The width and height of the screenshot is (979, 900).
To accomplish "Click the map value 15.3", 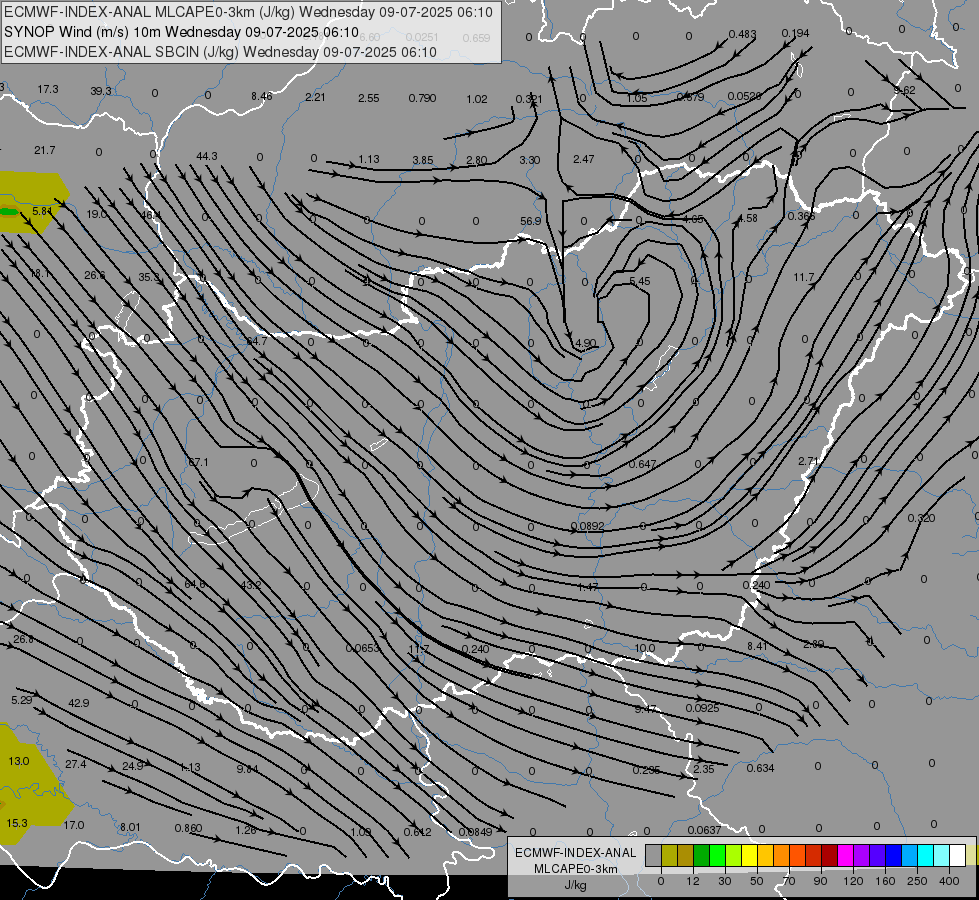I will click(x=17, y=823).
